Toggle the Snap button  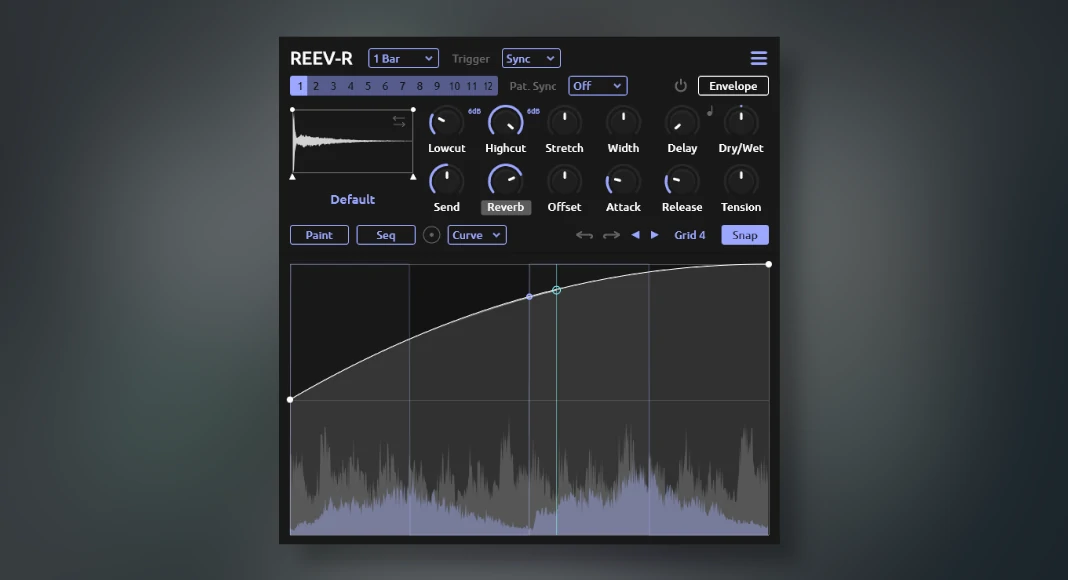point(744,236)
